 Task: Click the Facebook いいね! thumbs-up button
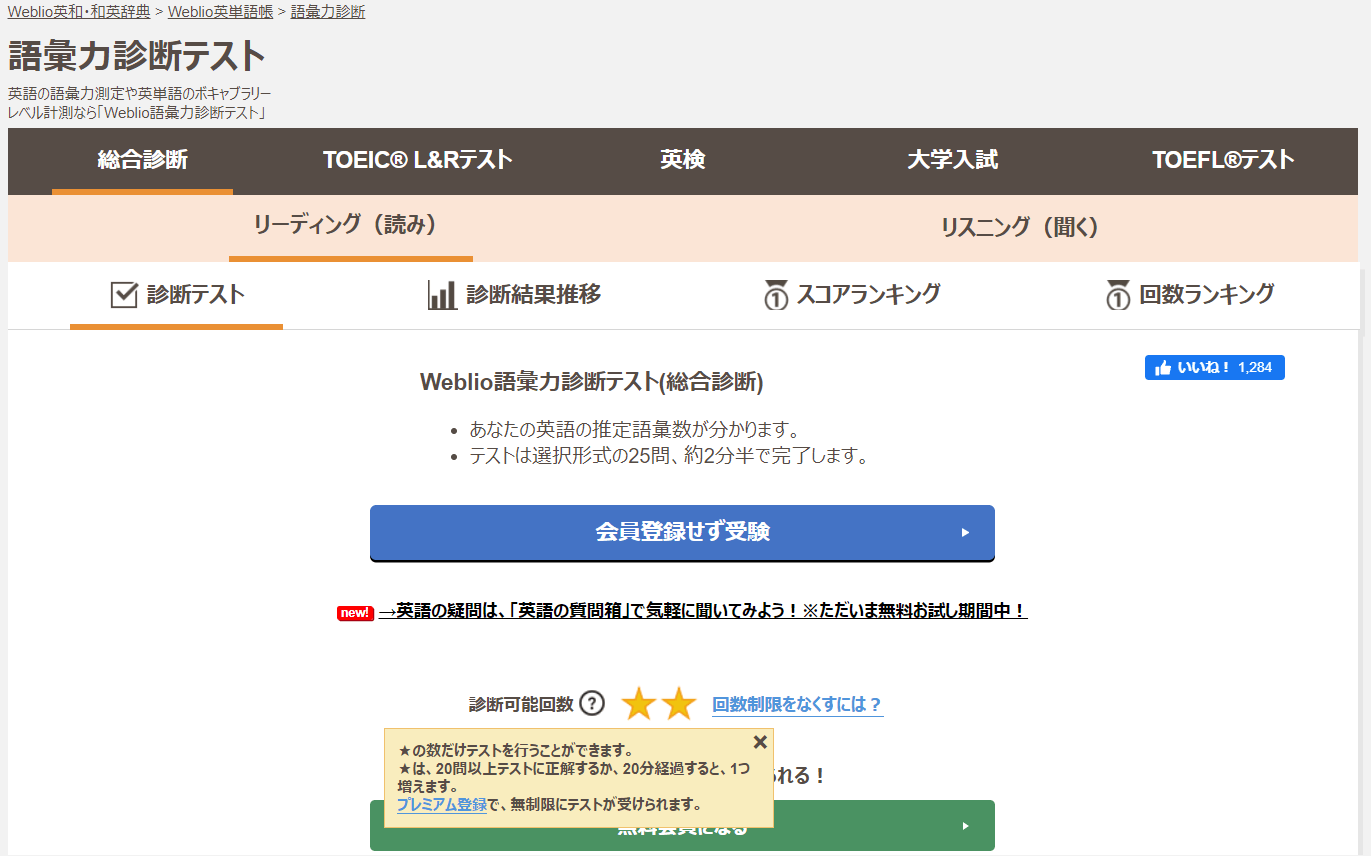click(1214, 368)
